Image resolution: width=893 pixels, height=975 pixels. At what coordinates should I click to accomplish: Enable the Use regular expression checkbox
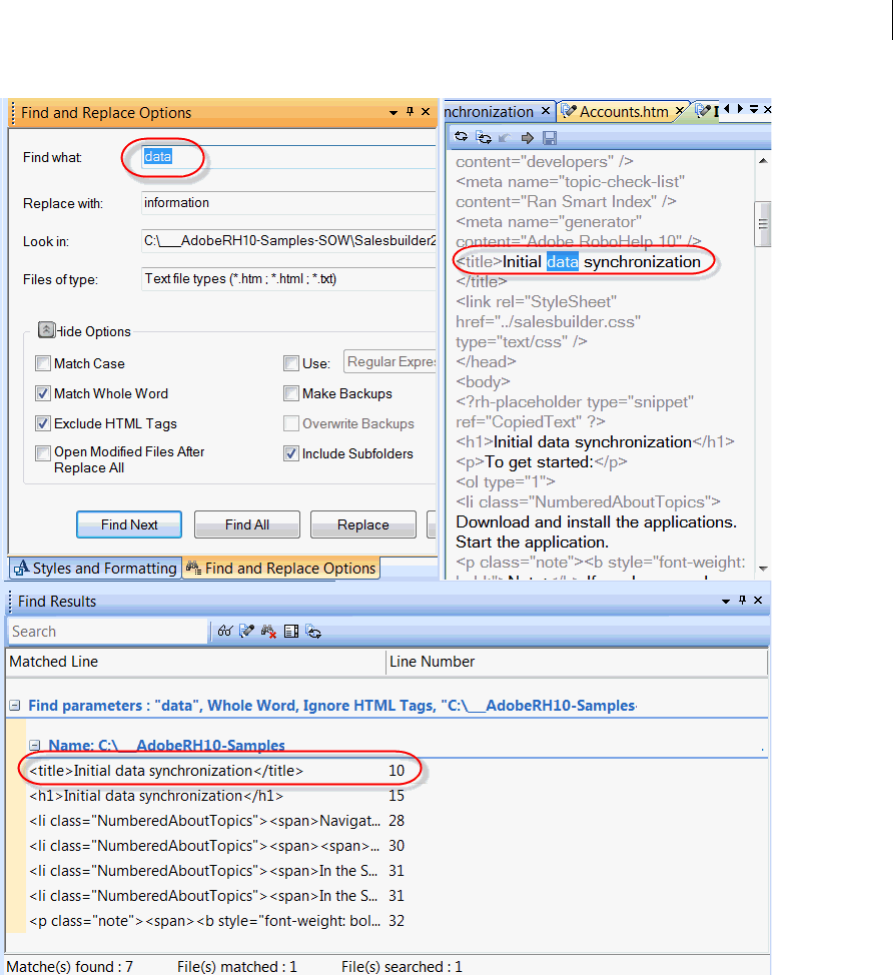pos(291,363)
